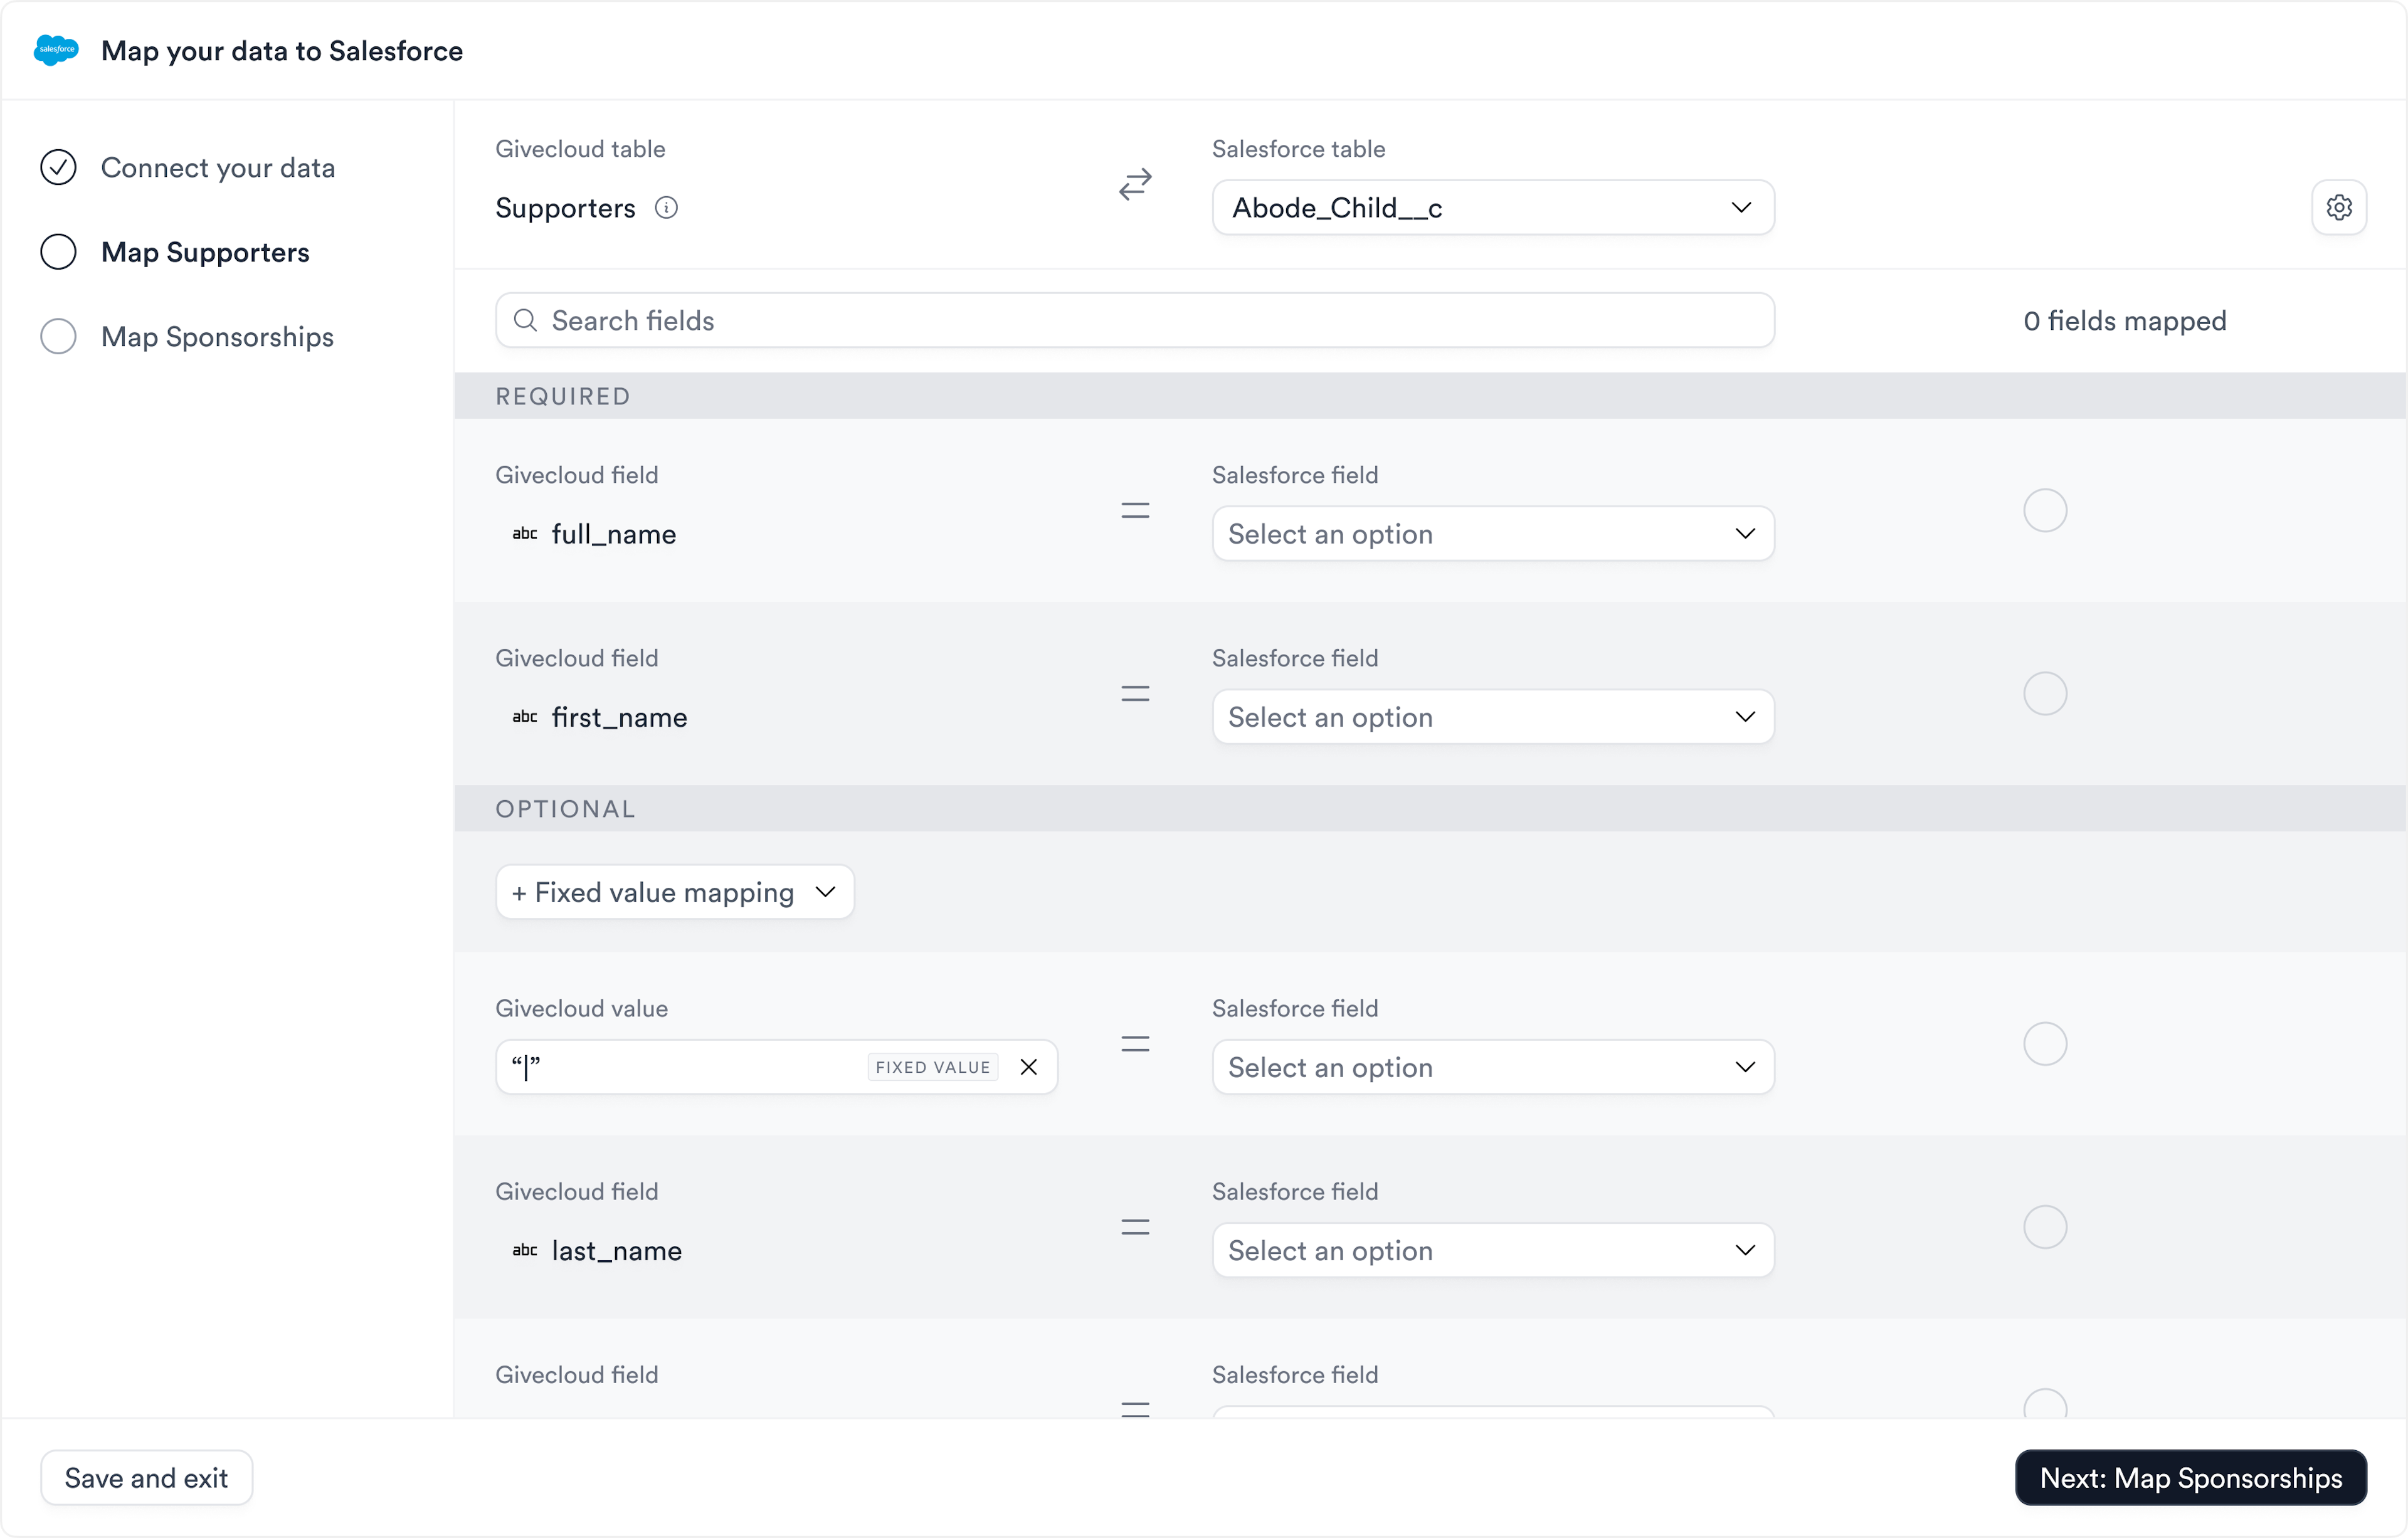2408x1538 pixels.
Task: Click Save and exit
Action: tap(145, 1478)
